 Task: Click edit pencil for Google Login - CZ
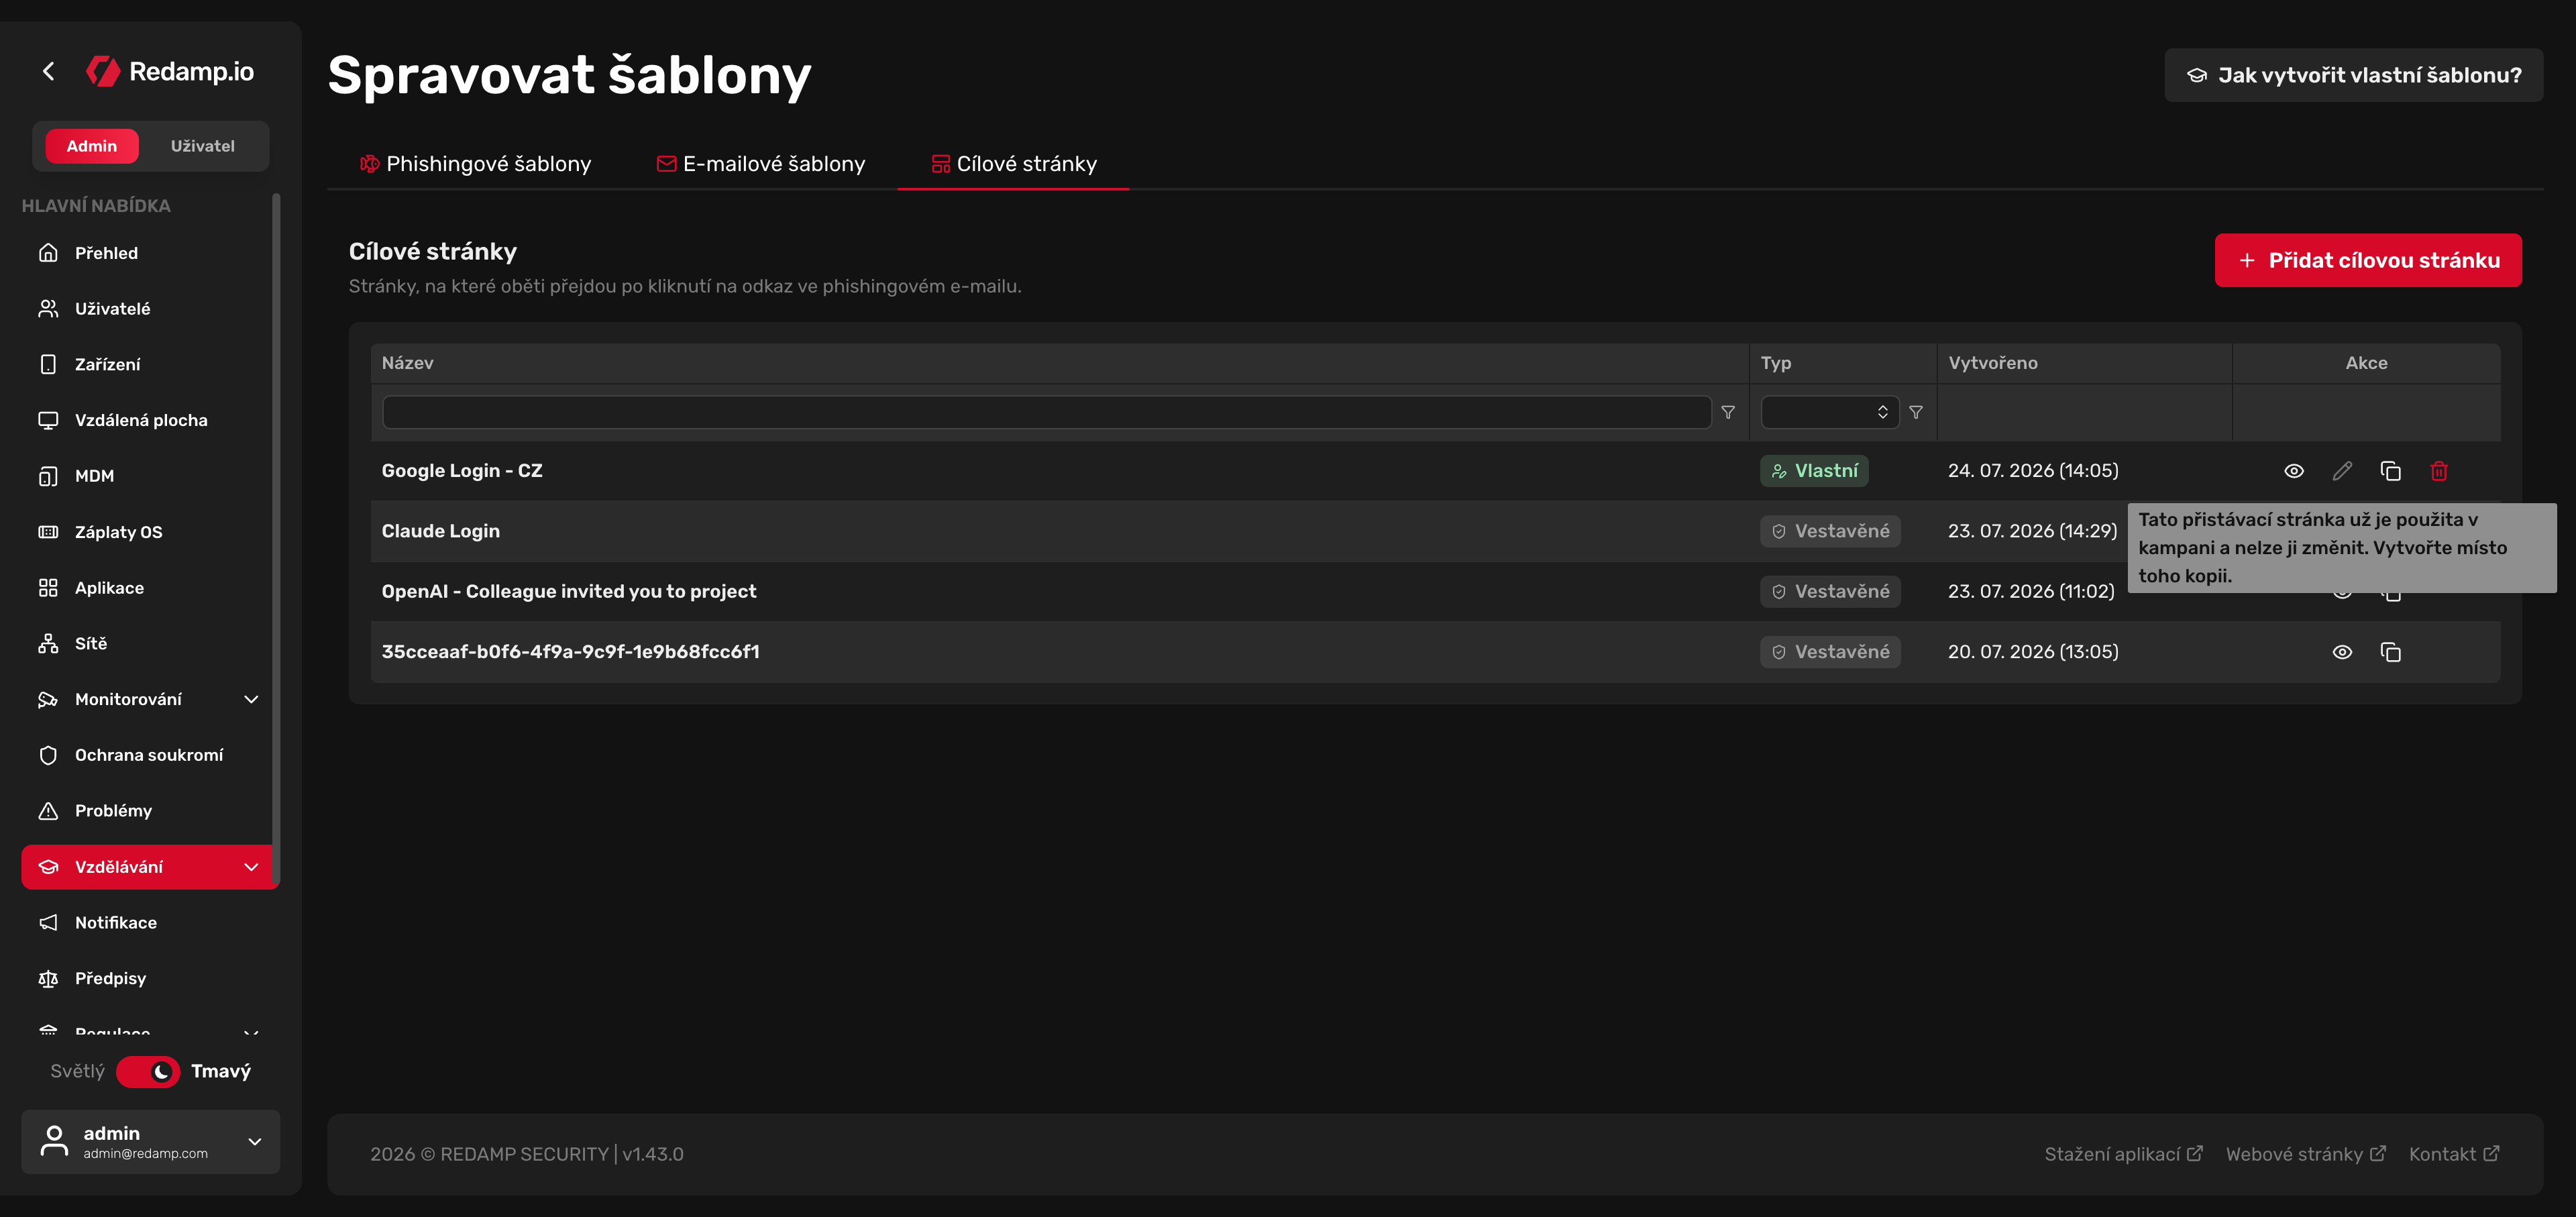2342,471
